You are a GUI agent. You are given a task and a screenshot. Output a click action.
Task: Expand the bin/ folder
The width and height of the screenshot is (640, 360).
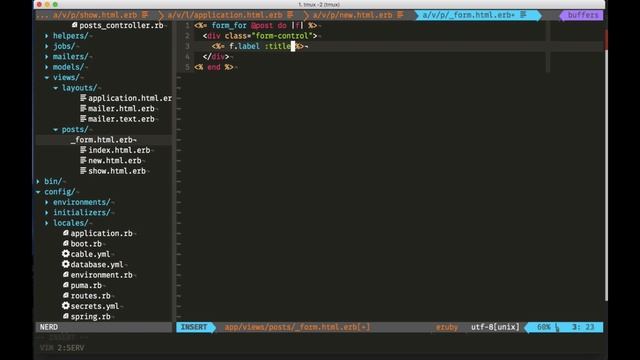[x=38, y=181]
